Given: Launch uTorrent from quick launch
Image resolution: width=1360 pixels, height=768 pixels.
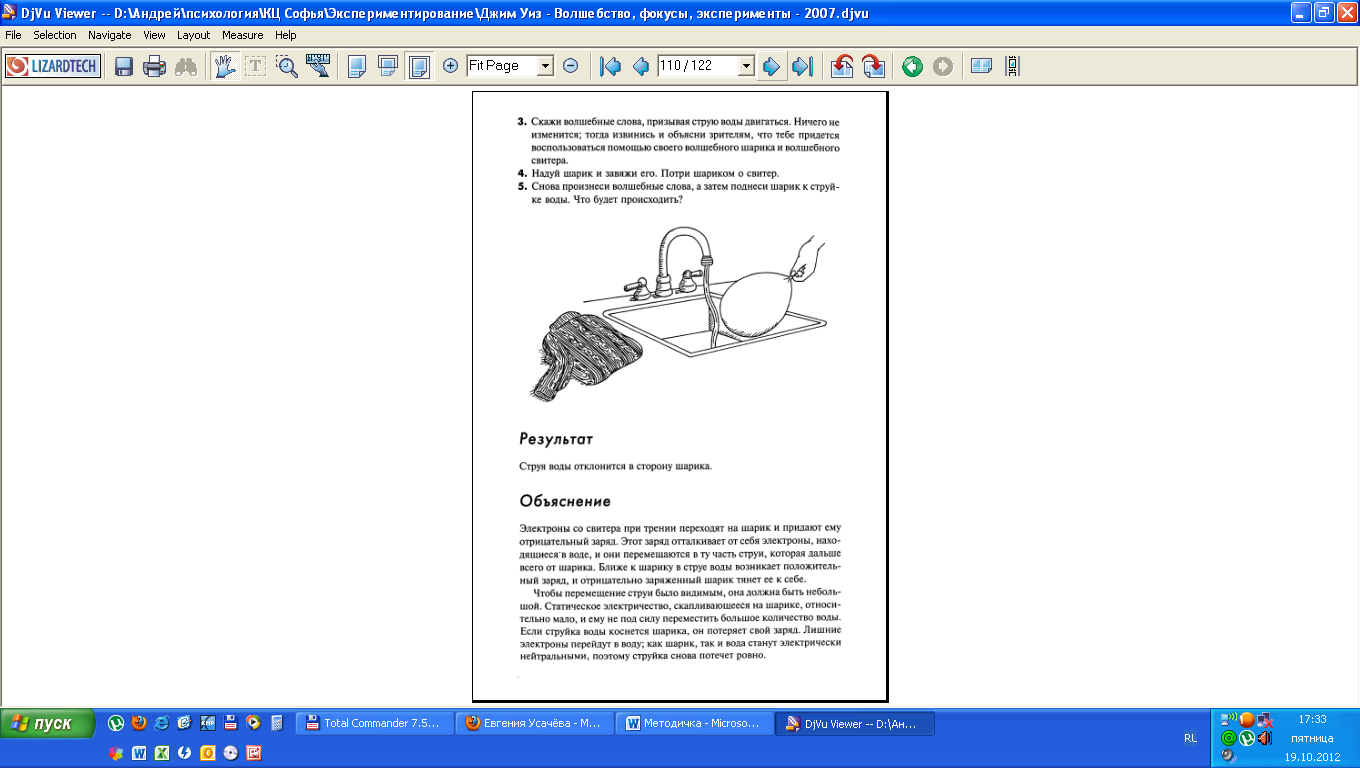Looking at the screenshot, I should [117, 722].
